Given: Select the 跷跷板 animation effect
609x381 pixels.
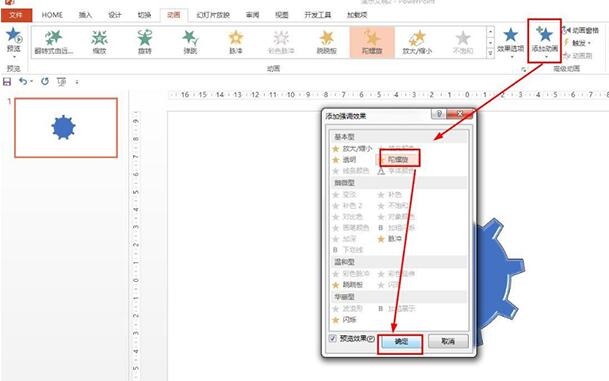Looking at the screenshot, I should (x=327, y=42).
